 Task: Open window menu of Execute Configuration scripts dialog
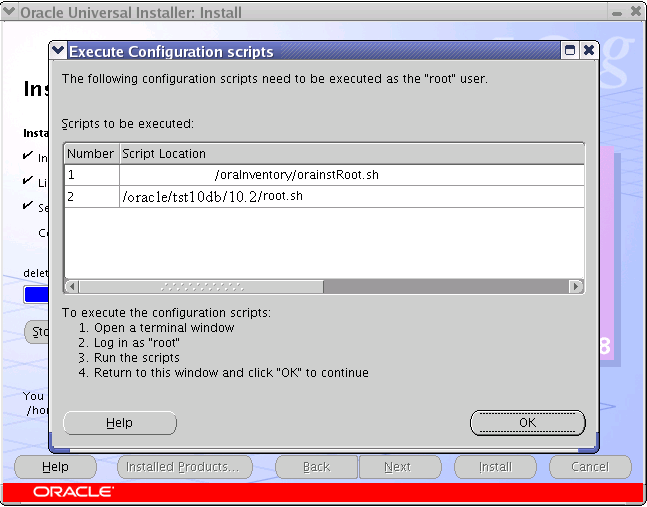[x=58, y=50]
